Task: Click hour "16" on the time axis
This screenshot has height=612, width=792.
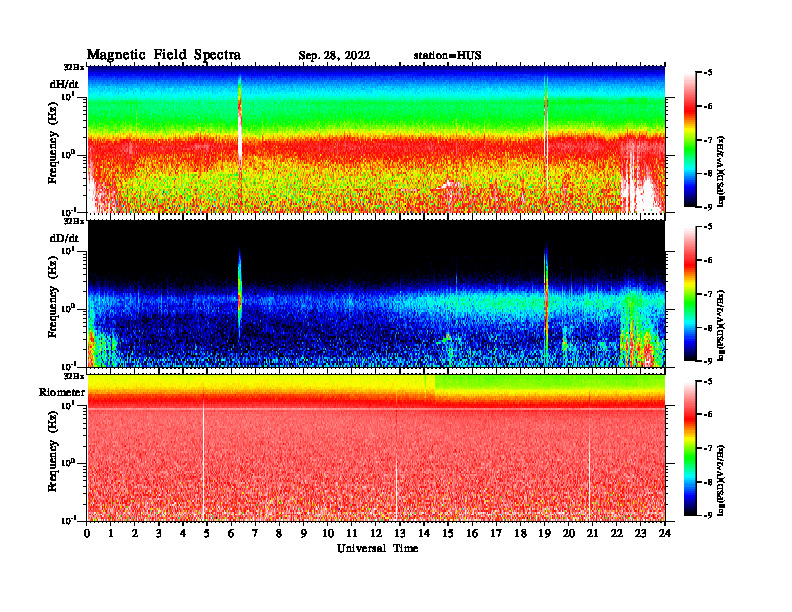Action: tap(472, 533)
